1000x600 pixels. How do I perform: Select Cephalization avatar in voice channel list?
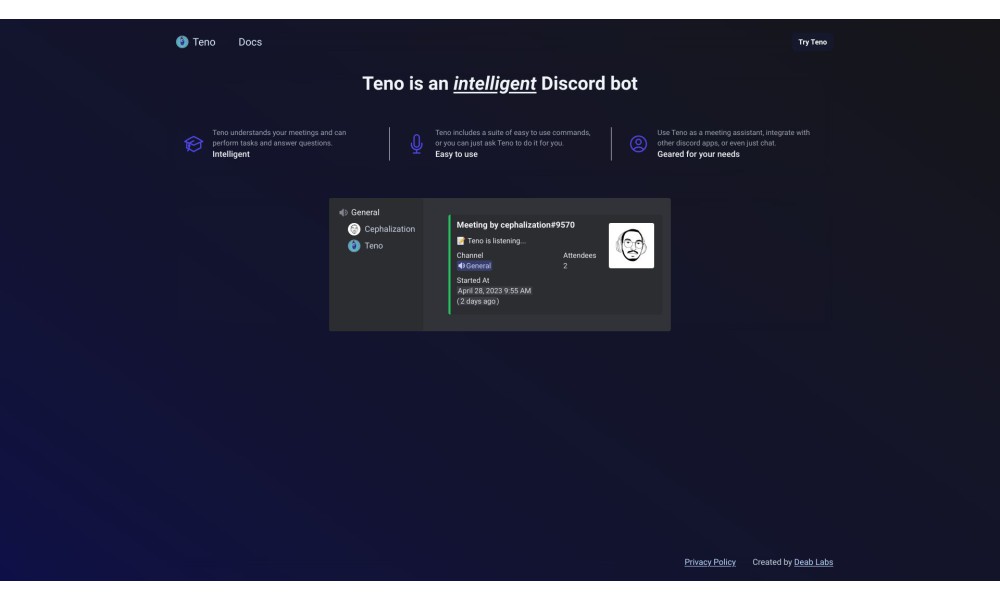[x=354, y=229]
